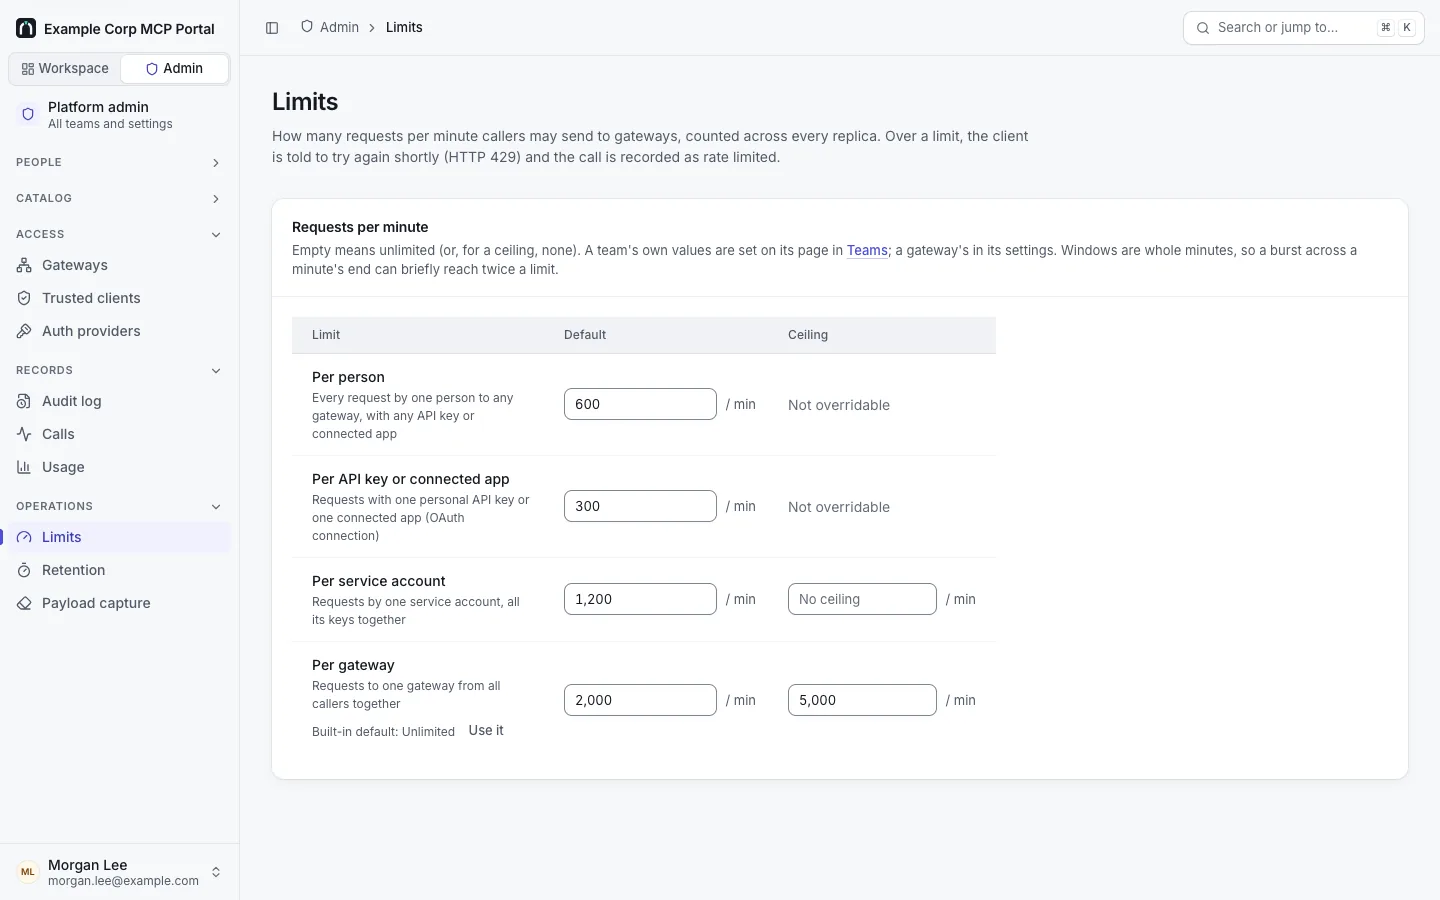The width and height of the screenshot is (1440, 900).
Task: Click the Per service account ceiling field
Action: [862, 599]
